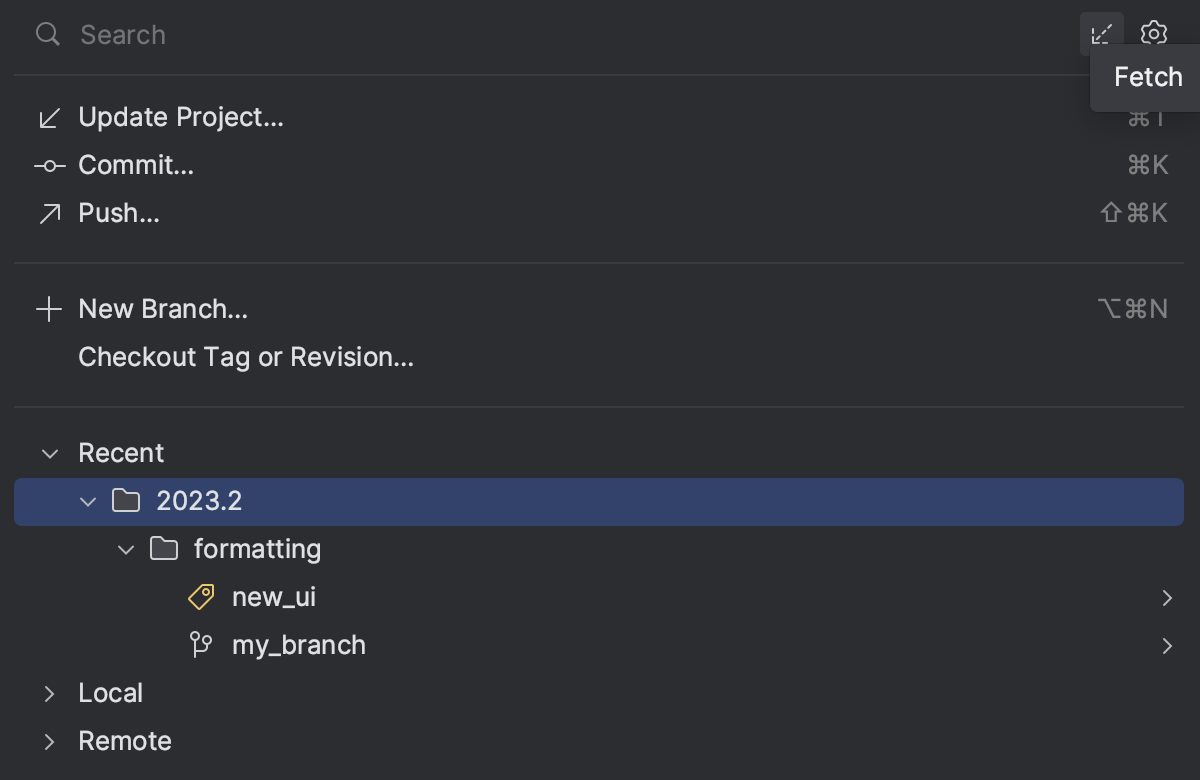
Task: Click the plus icon beside New Branch
Action: (48, 309)
